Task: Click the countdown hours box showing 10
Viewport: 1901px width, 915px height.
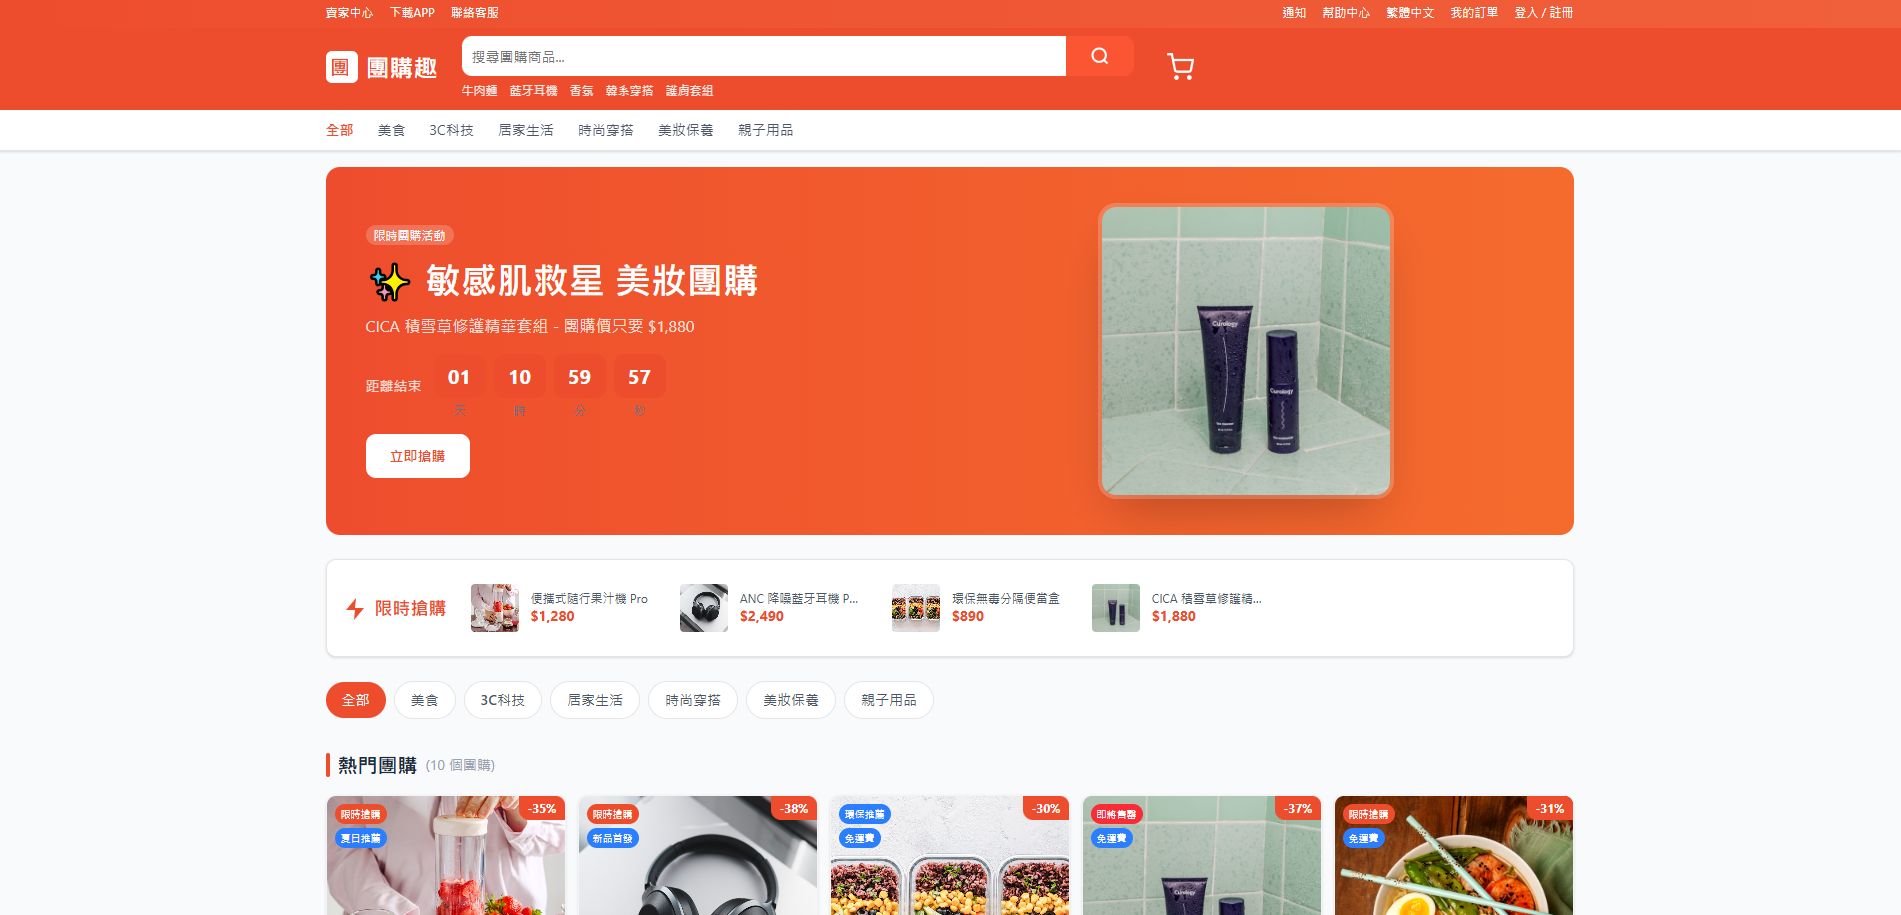Action: [520, 377]
